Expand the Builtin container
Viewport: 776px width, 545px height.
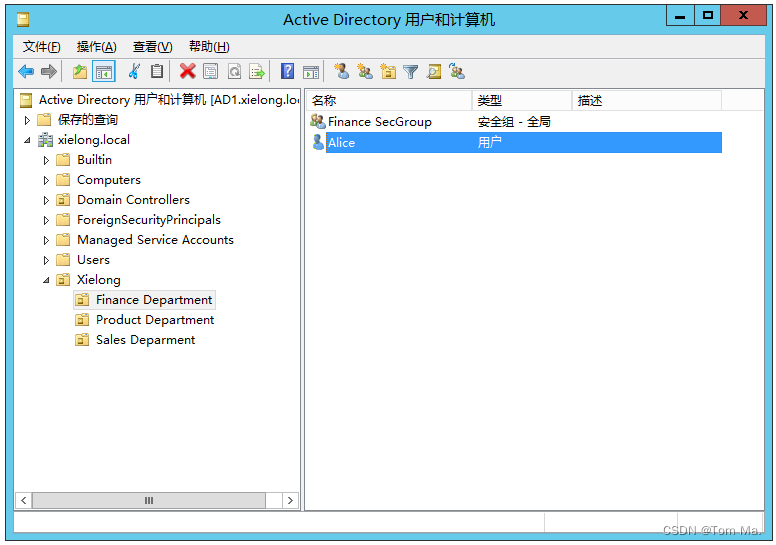pos(46,160)
